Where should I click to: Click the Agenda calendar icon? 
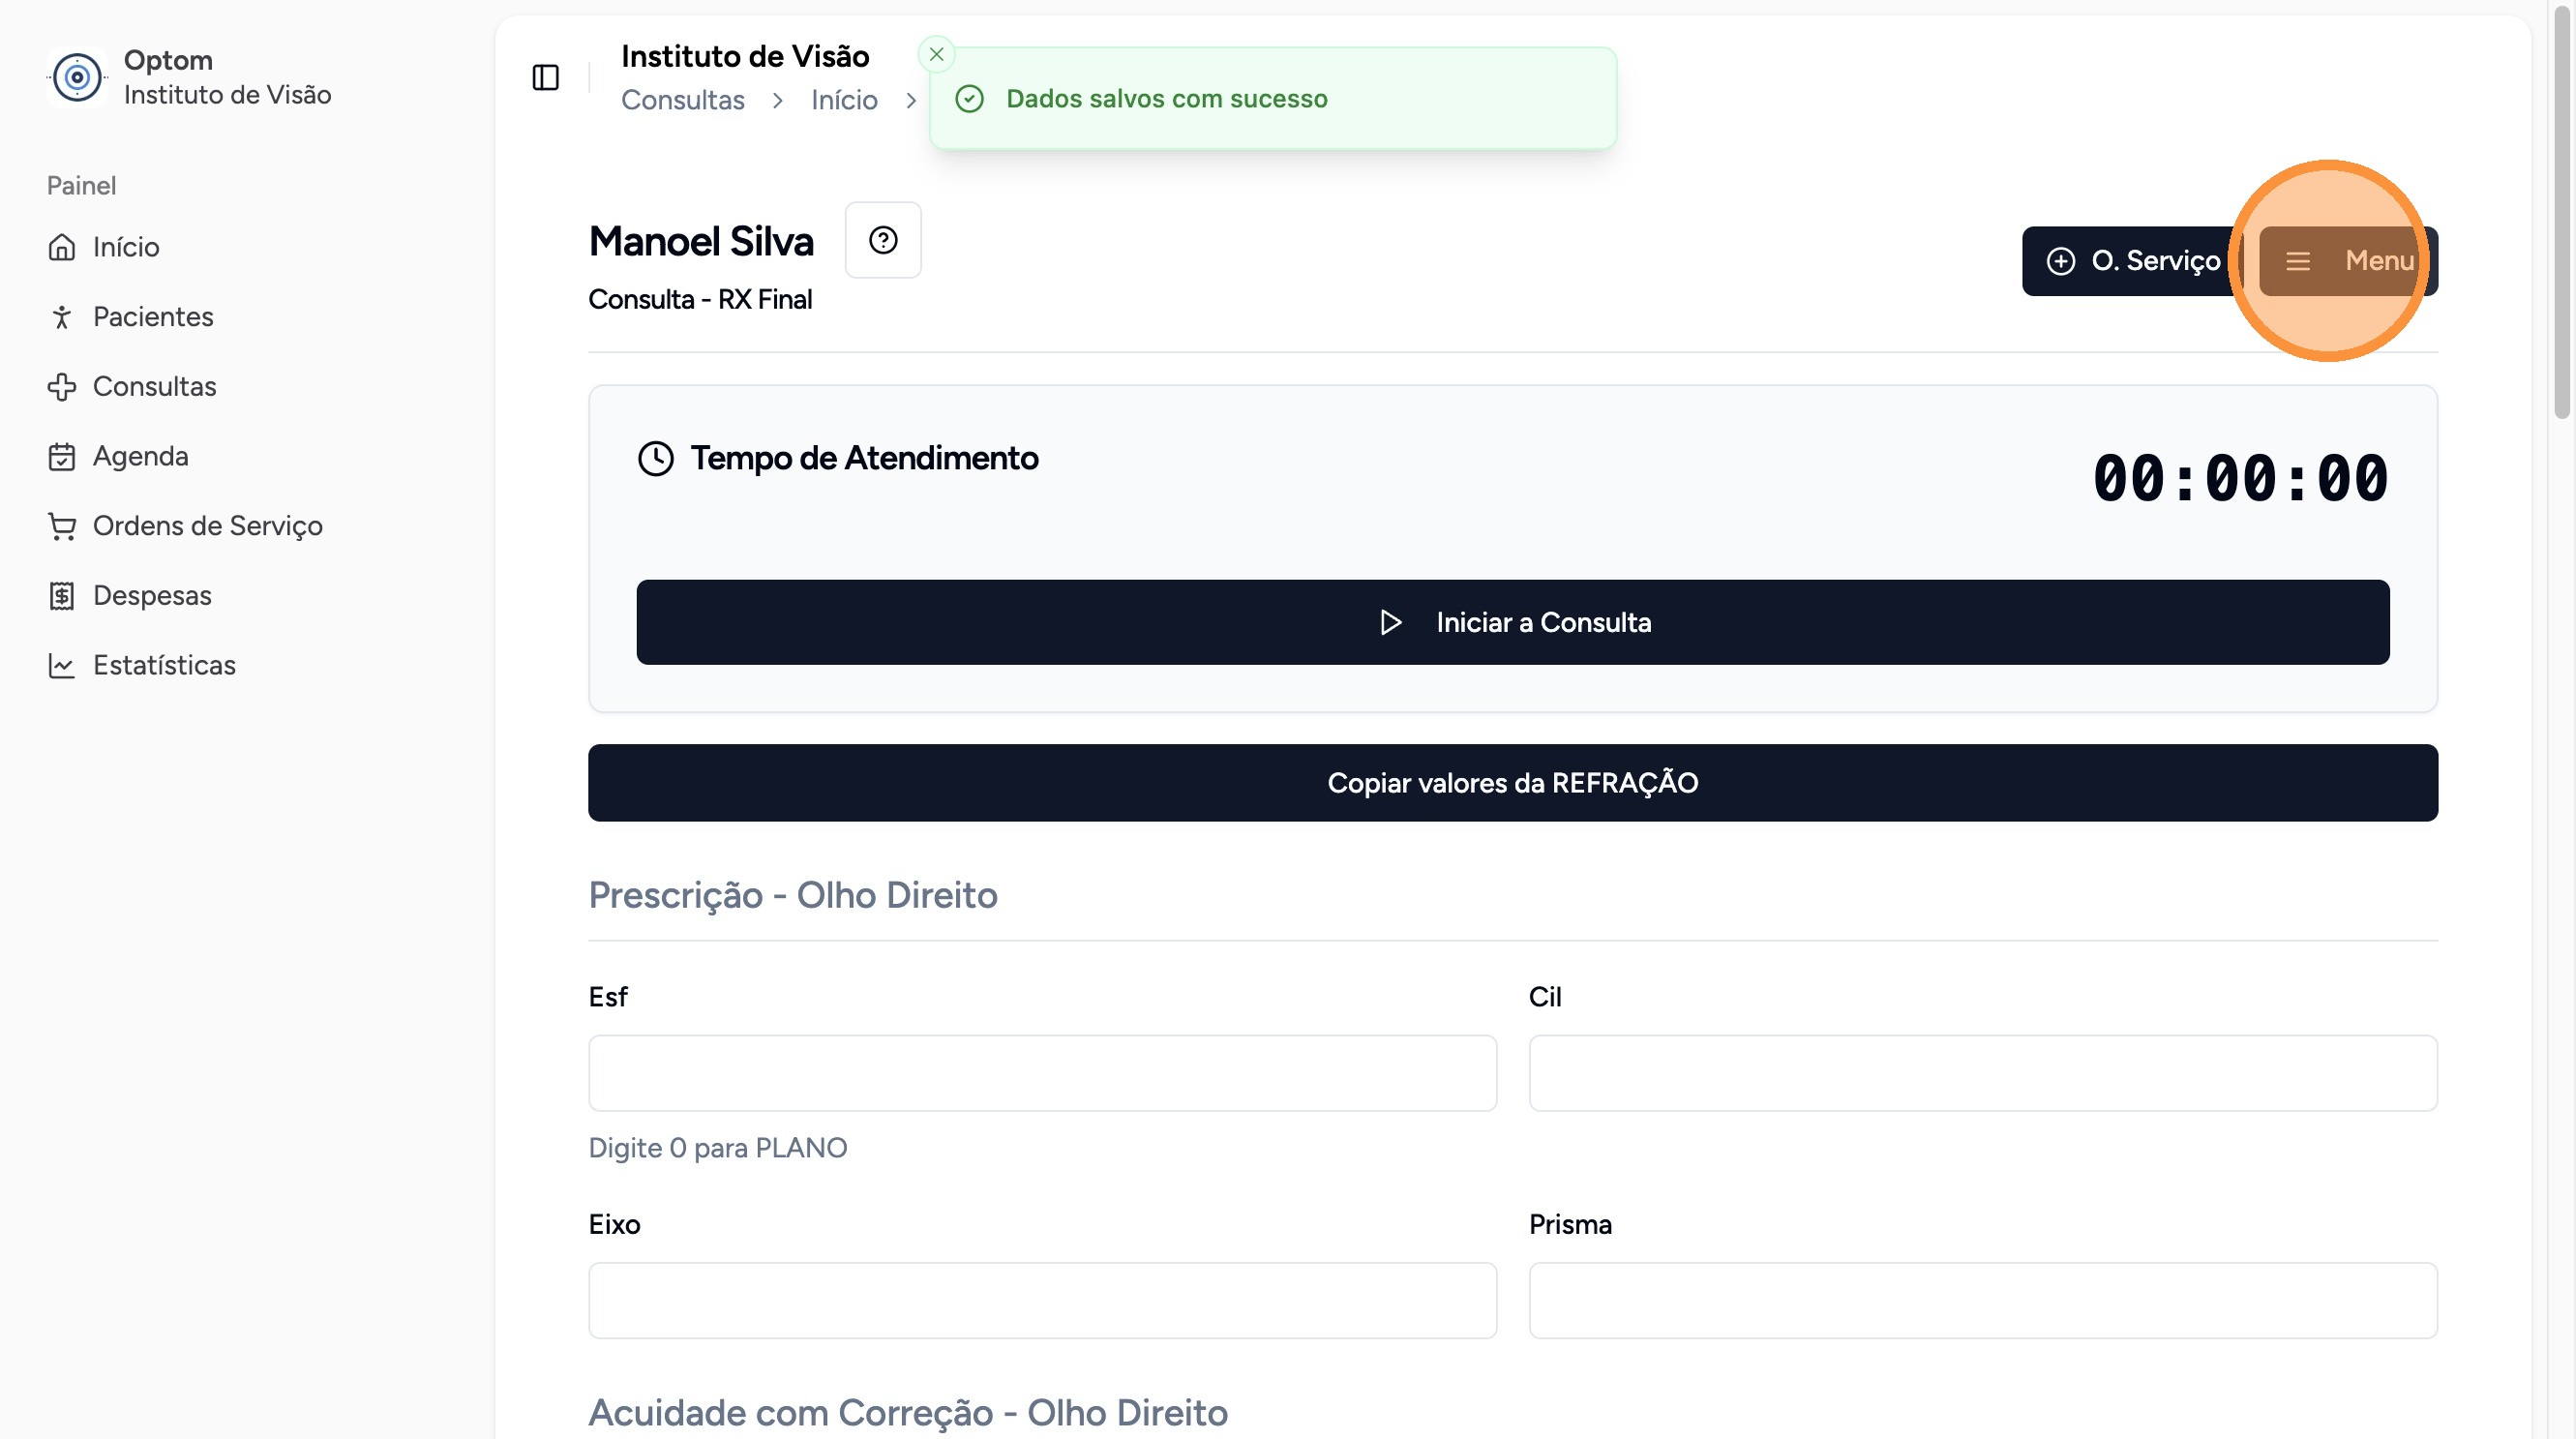(62, 457)
